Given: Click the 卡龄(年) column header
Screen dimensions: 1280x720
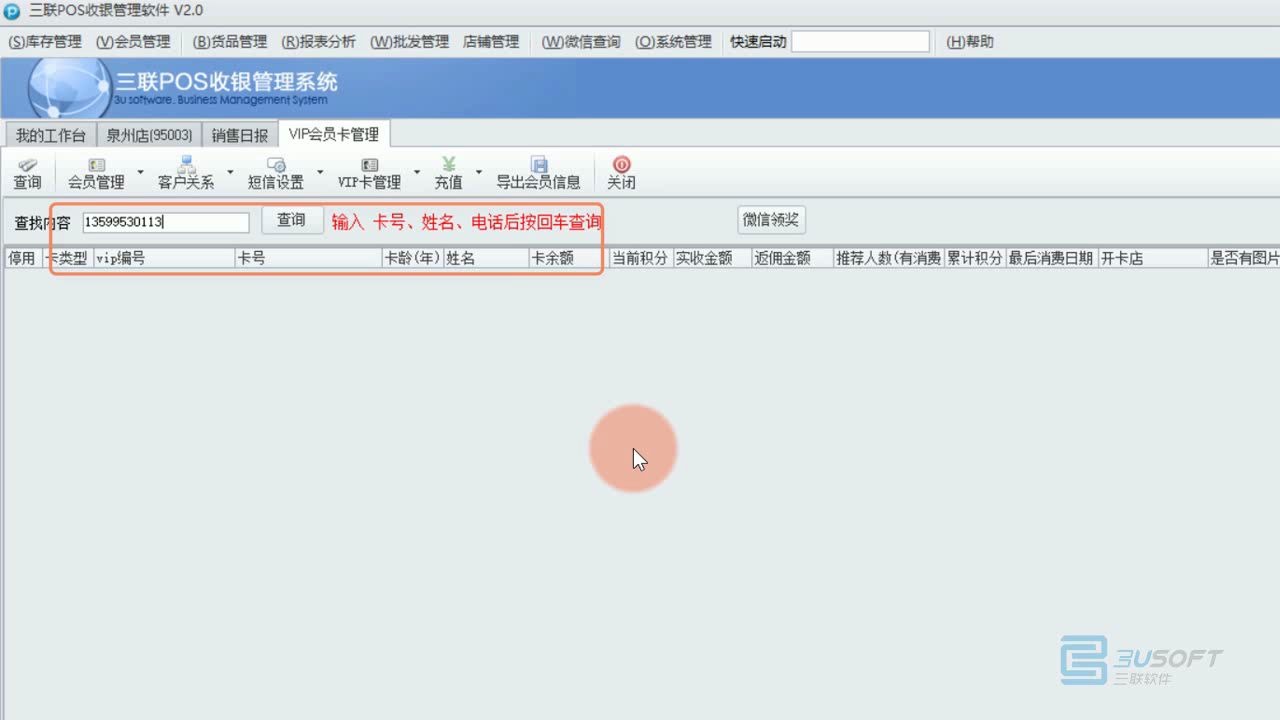Looking at the screenshot, I should click(x=413, y=258).
